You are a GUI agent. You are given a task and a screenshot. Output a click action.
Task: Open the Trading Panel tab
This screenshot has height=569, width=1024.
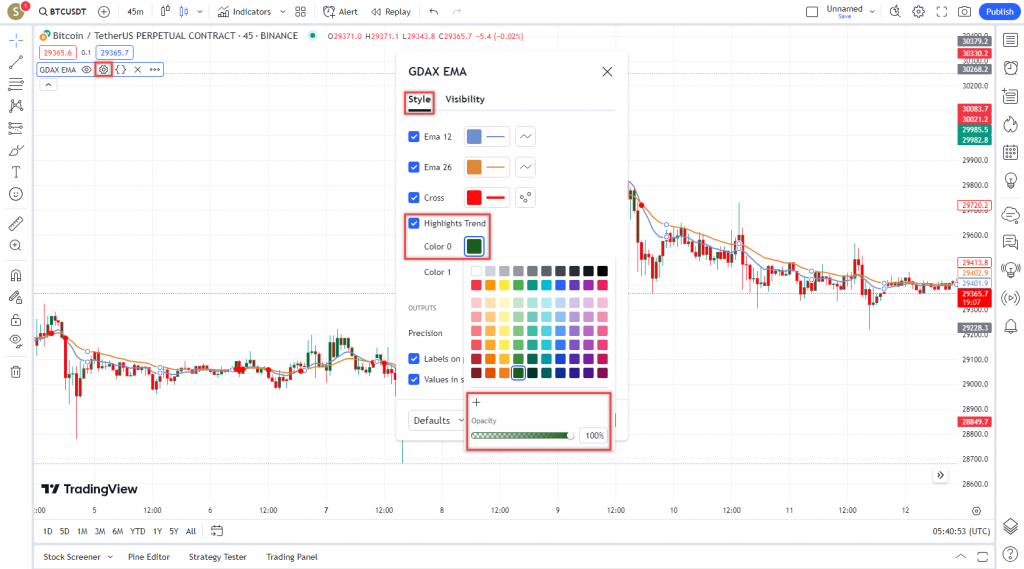(292, 557)
